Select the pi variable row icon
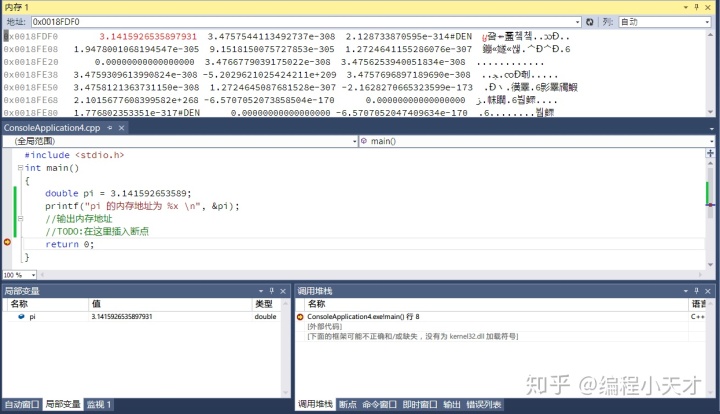The image size is (720, 414). (21, 317)
